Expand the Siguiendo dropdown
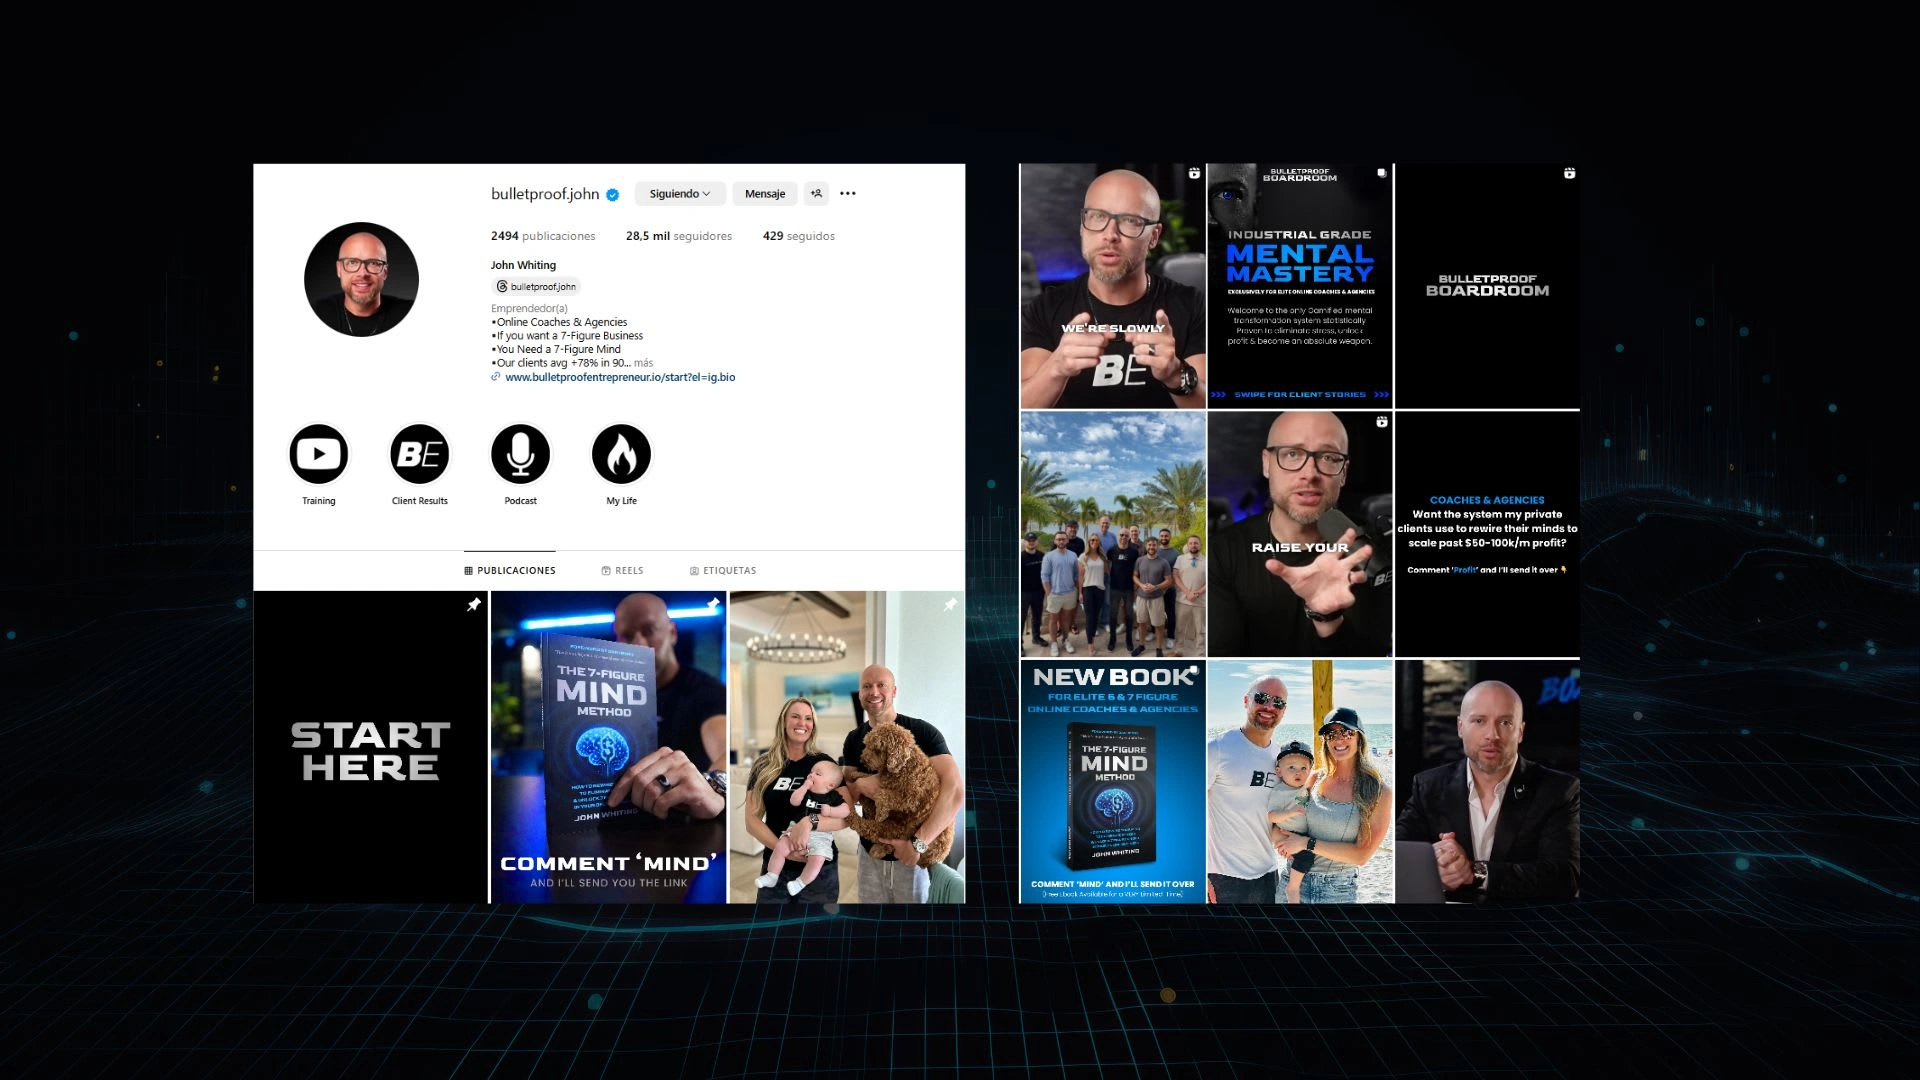The width and height of the screenshot is (1920, 1080). tap(679, 194)
